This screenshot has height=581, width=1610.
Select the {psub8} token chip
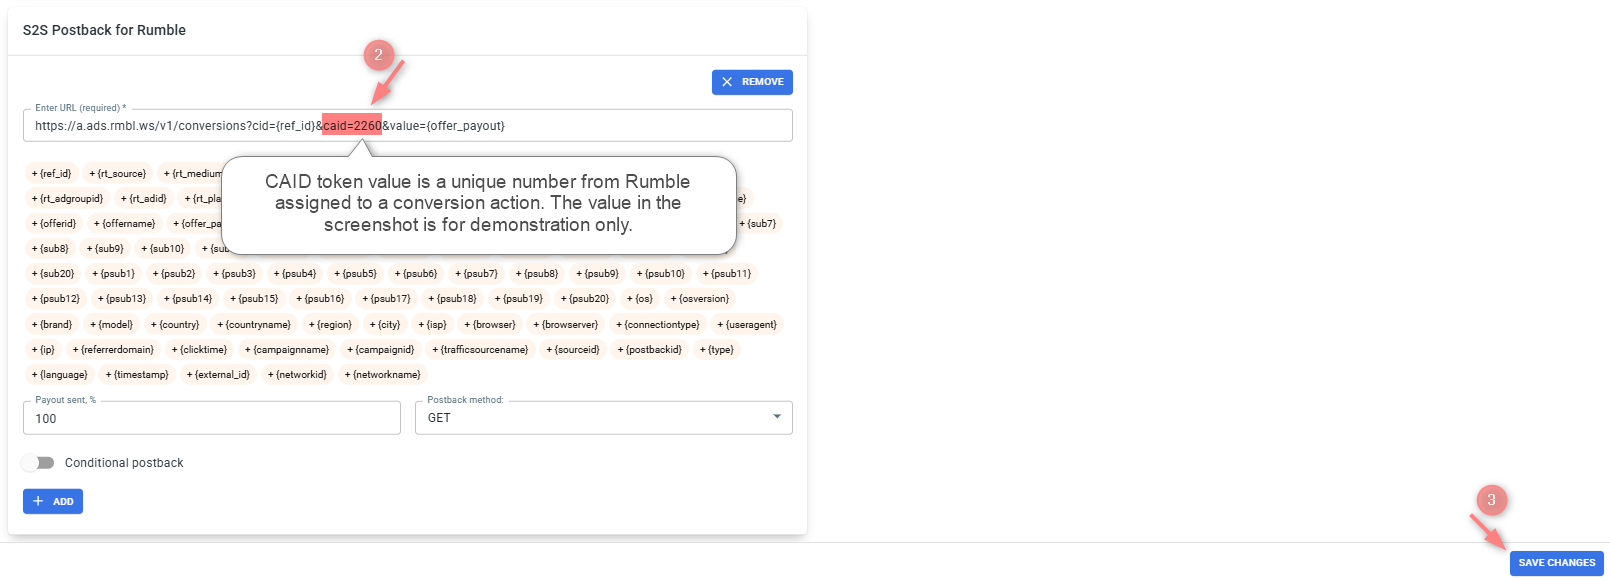coord(537,274)
